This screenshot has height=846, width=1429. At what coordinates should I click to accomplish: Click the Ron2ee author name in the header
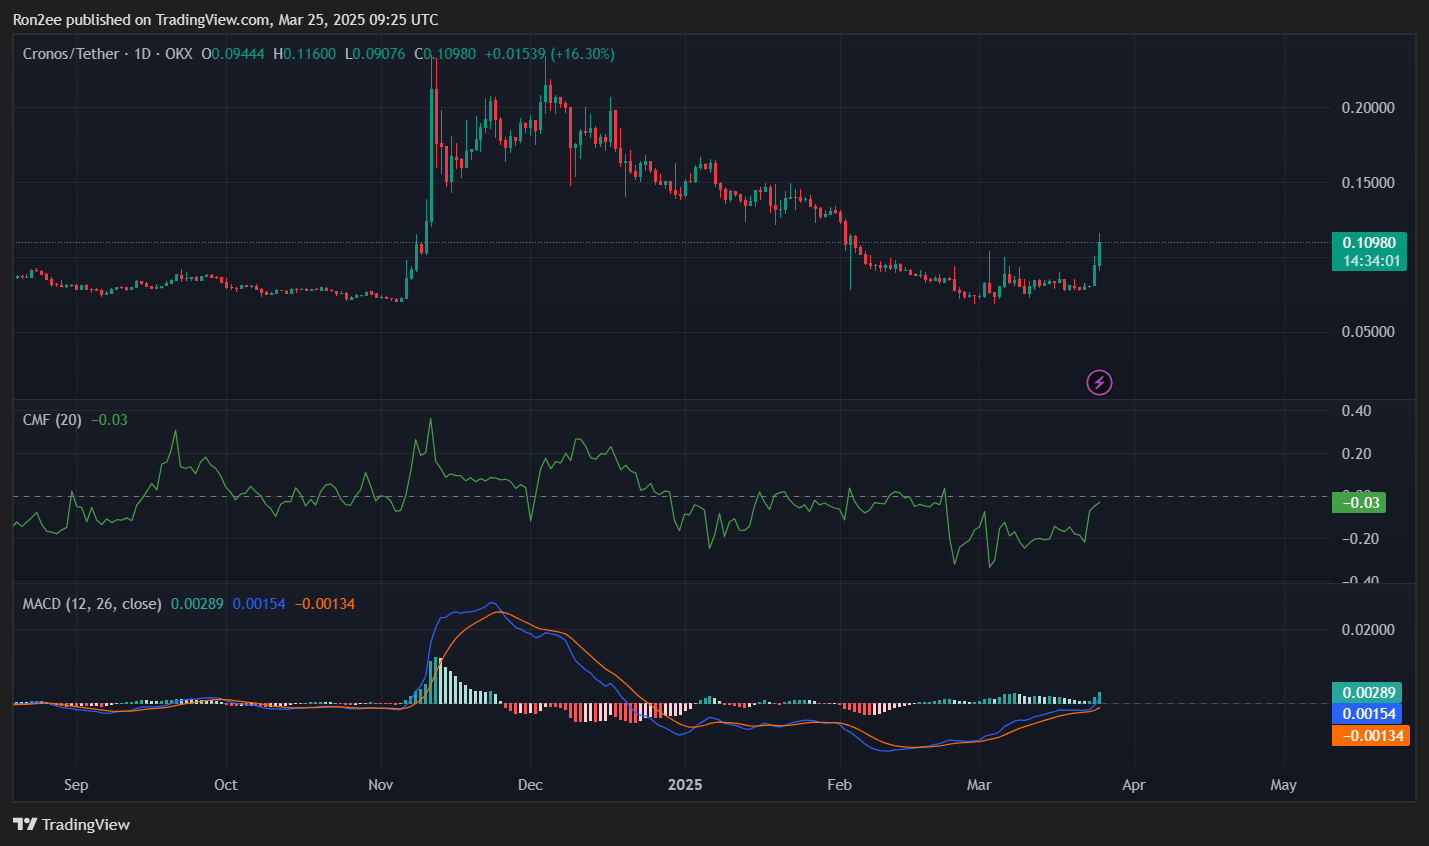point(40,19)
